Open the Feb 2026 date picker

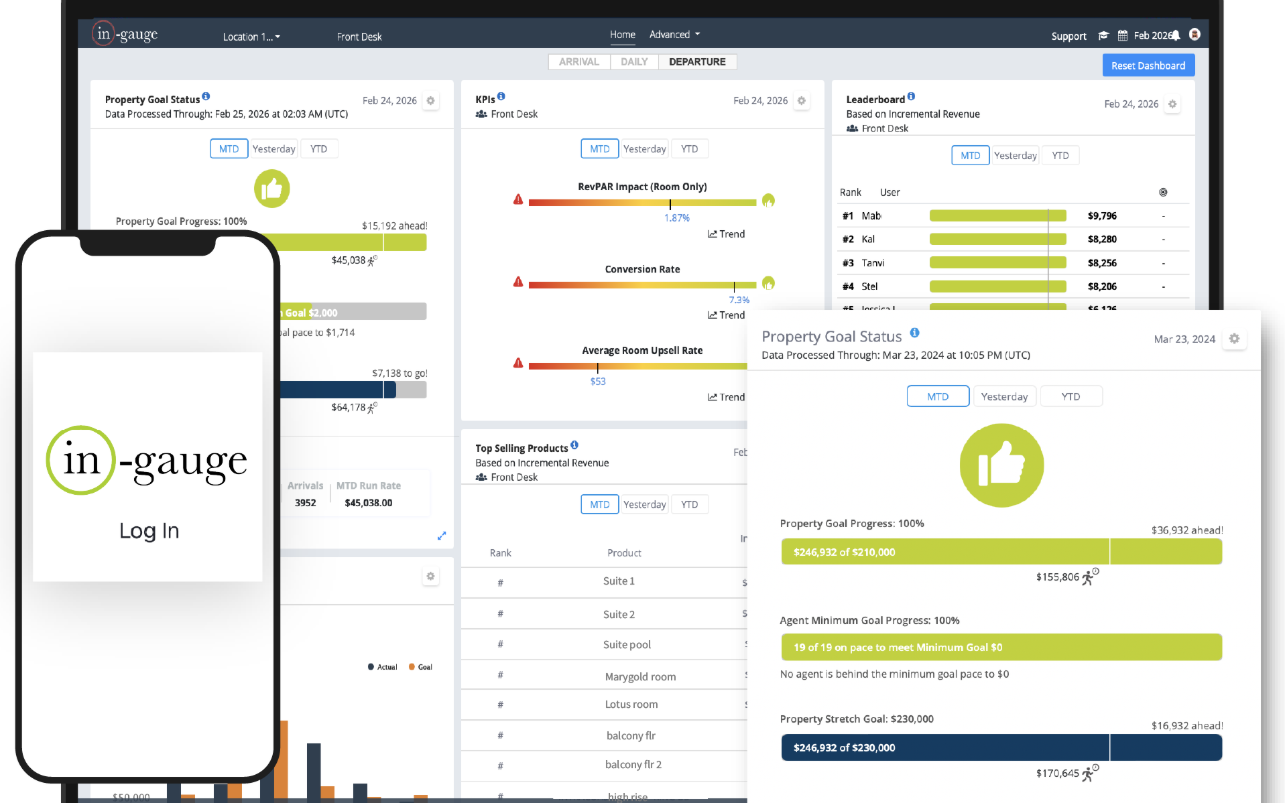tap(1152, 36)
